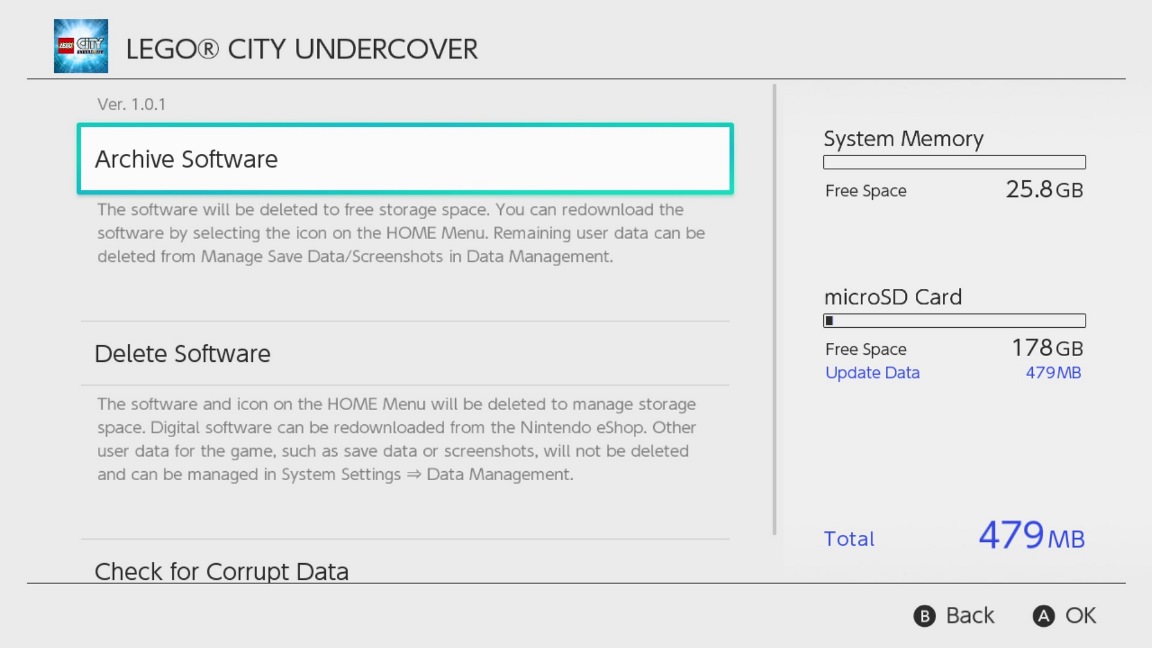The width and height of the screenshot is (1152, 648).
Task: Click the Update Data label
Action: pyautogui.click(x=872, y=373)
